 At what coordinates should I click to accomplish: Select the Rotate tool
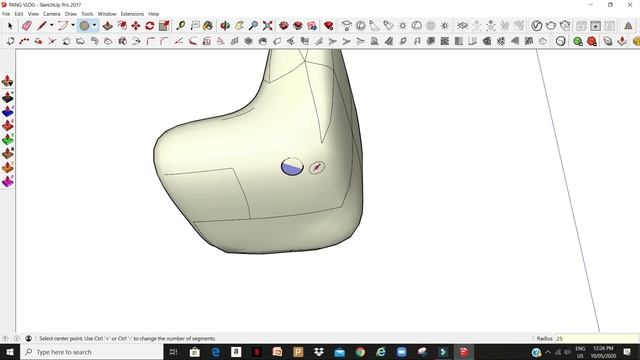pos(150,26)
